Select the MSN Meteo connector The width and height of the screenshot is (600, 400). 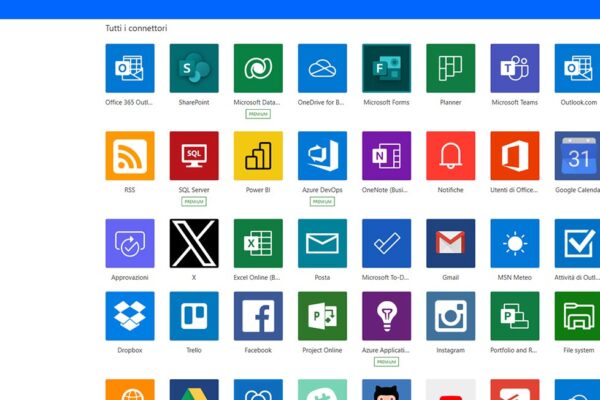515,243
